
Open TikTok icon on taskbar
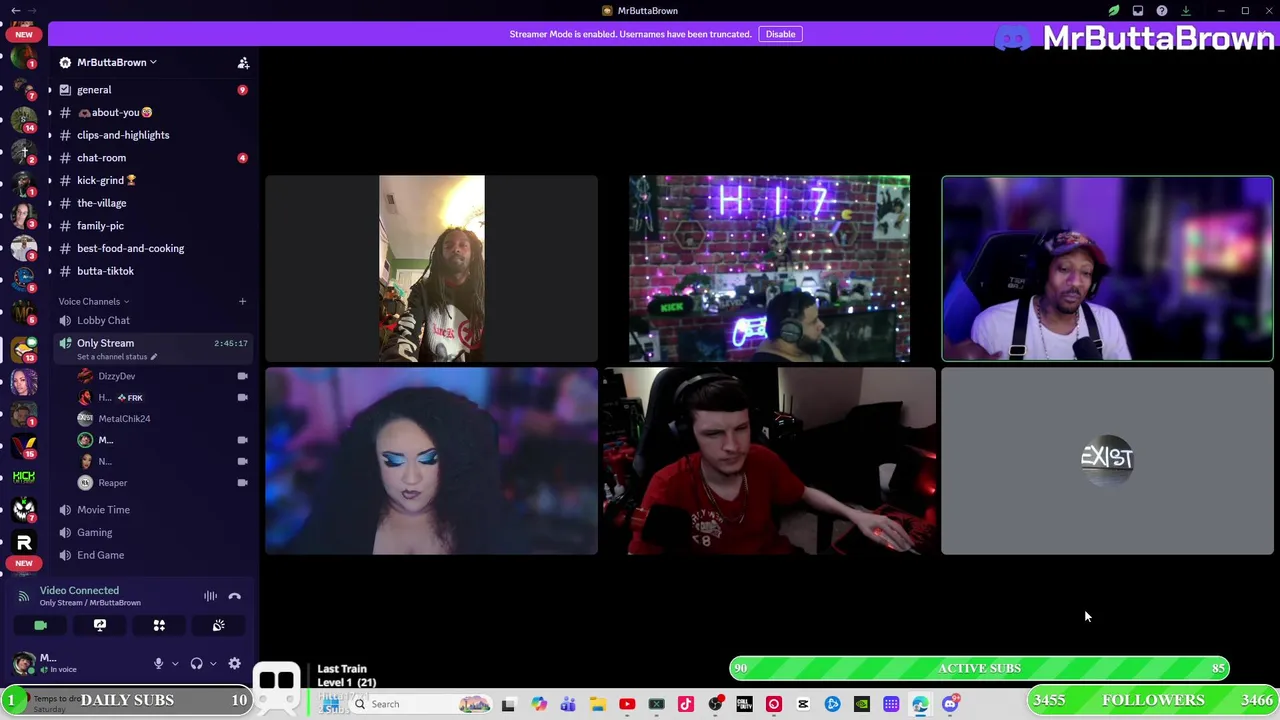[686, 704]
